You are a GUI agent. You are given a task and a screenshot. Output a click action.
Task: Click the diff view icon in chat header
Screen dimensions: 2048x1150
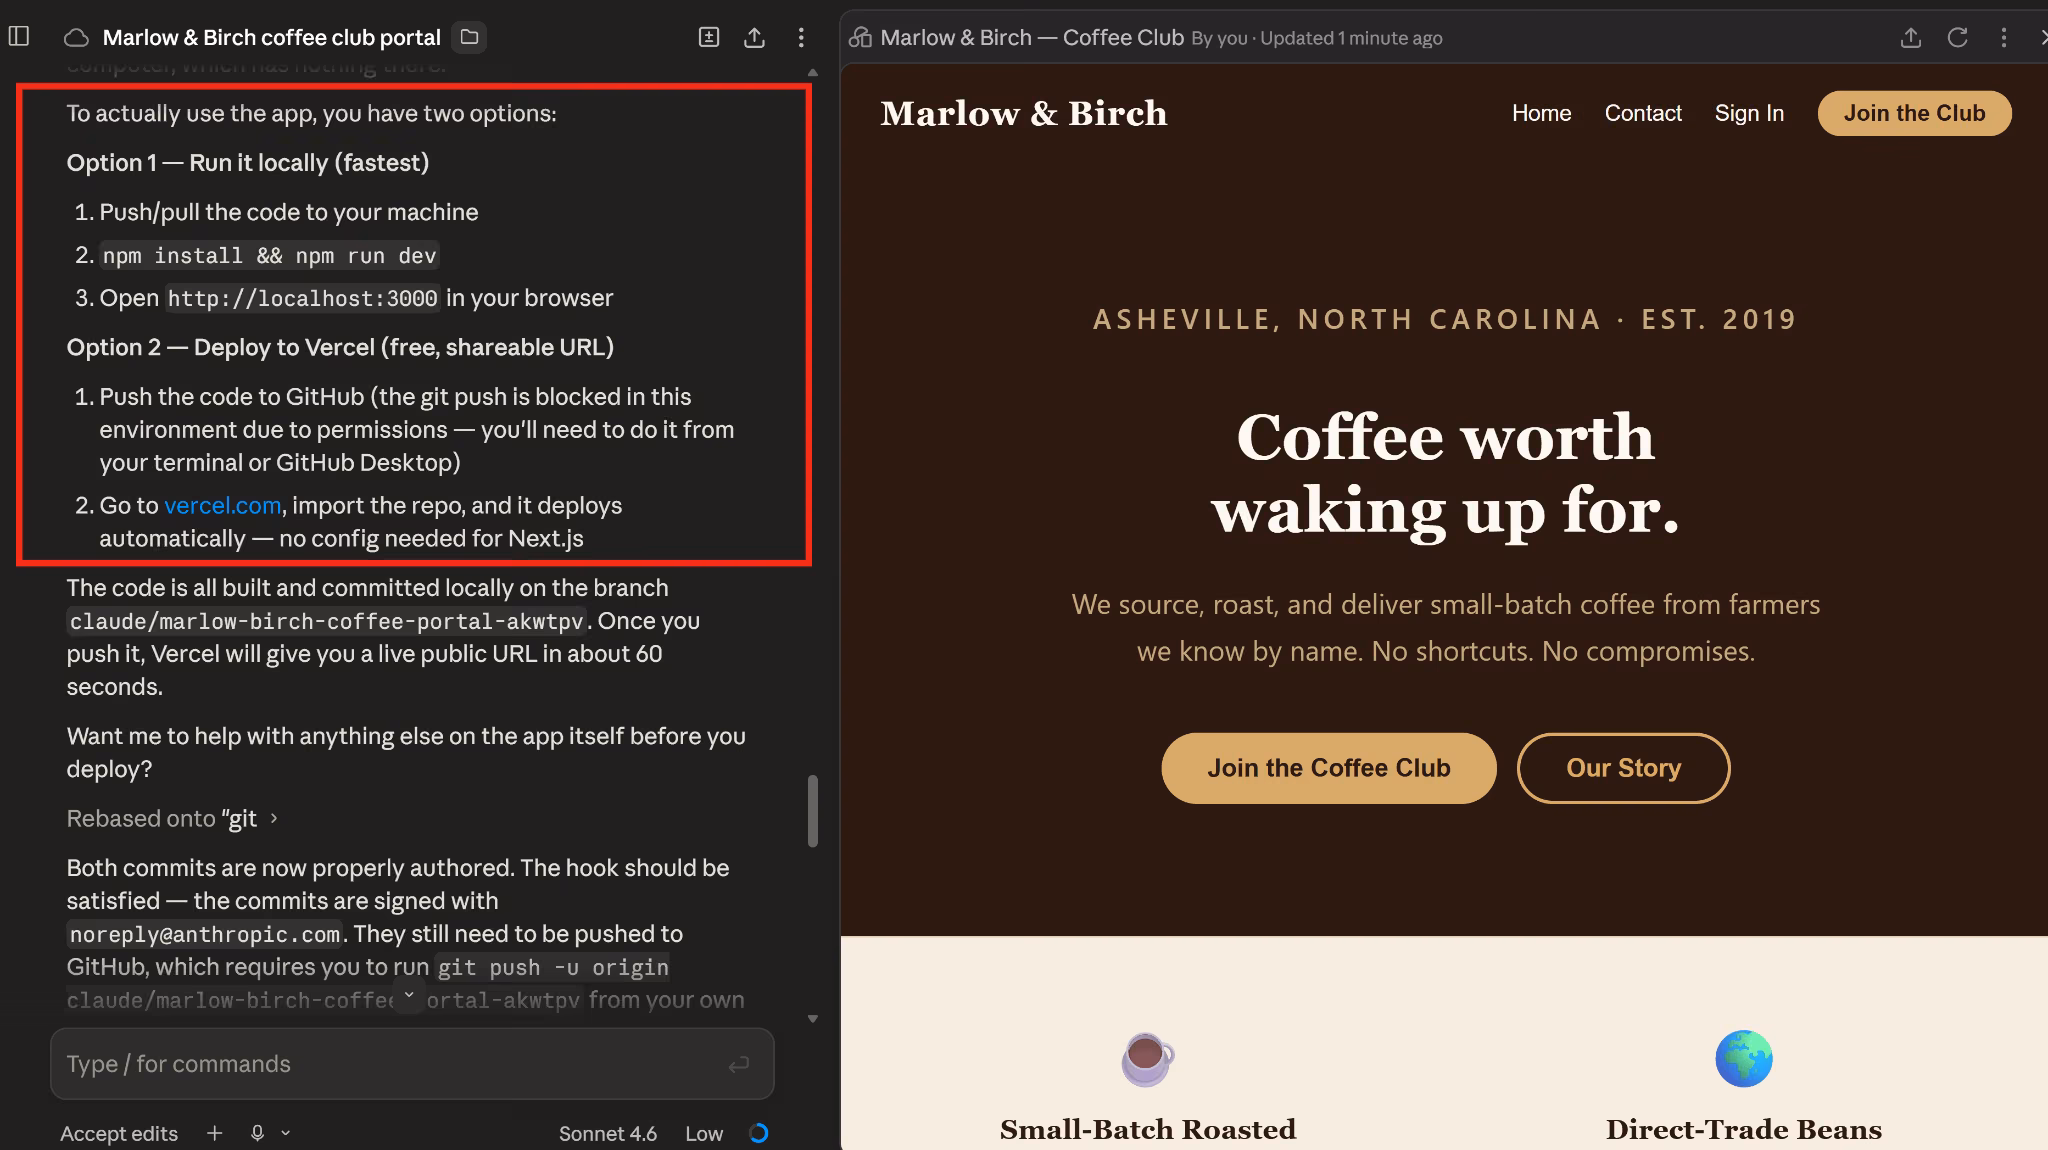tap(709, 37)
